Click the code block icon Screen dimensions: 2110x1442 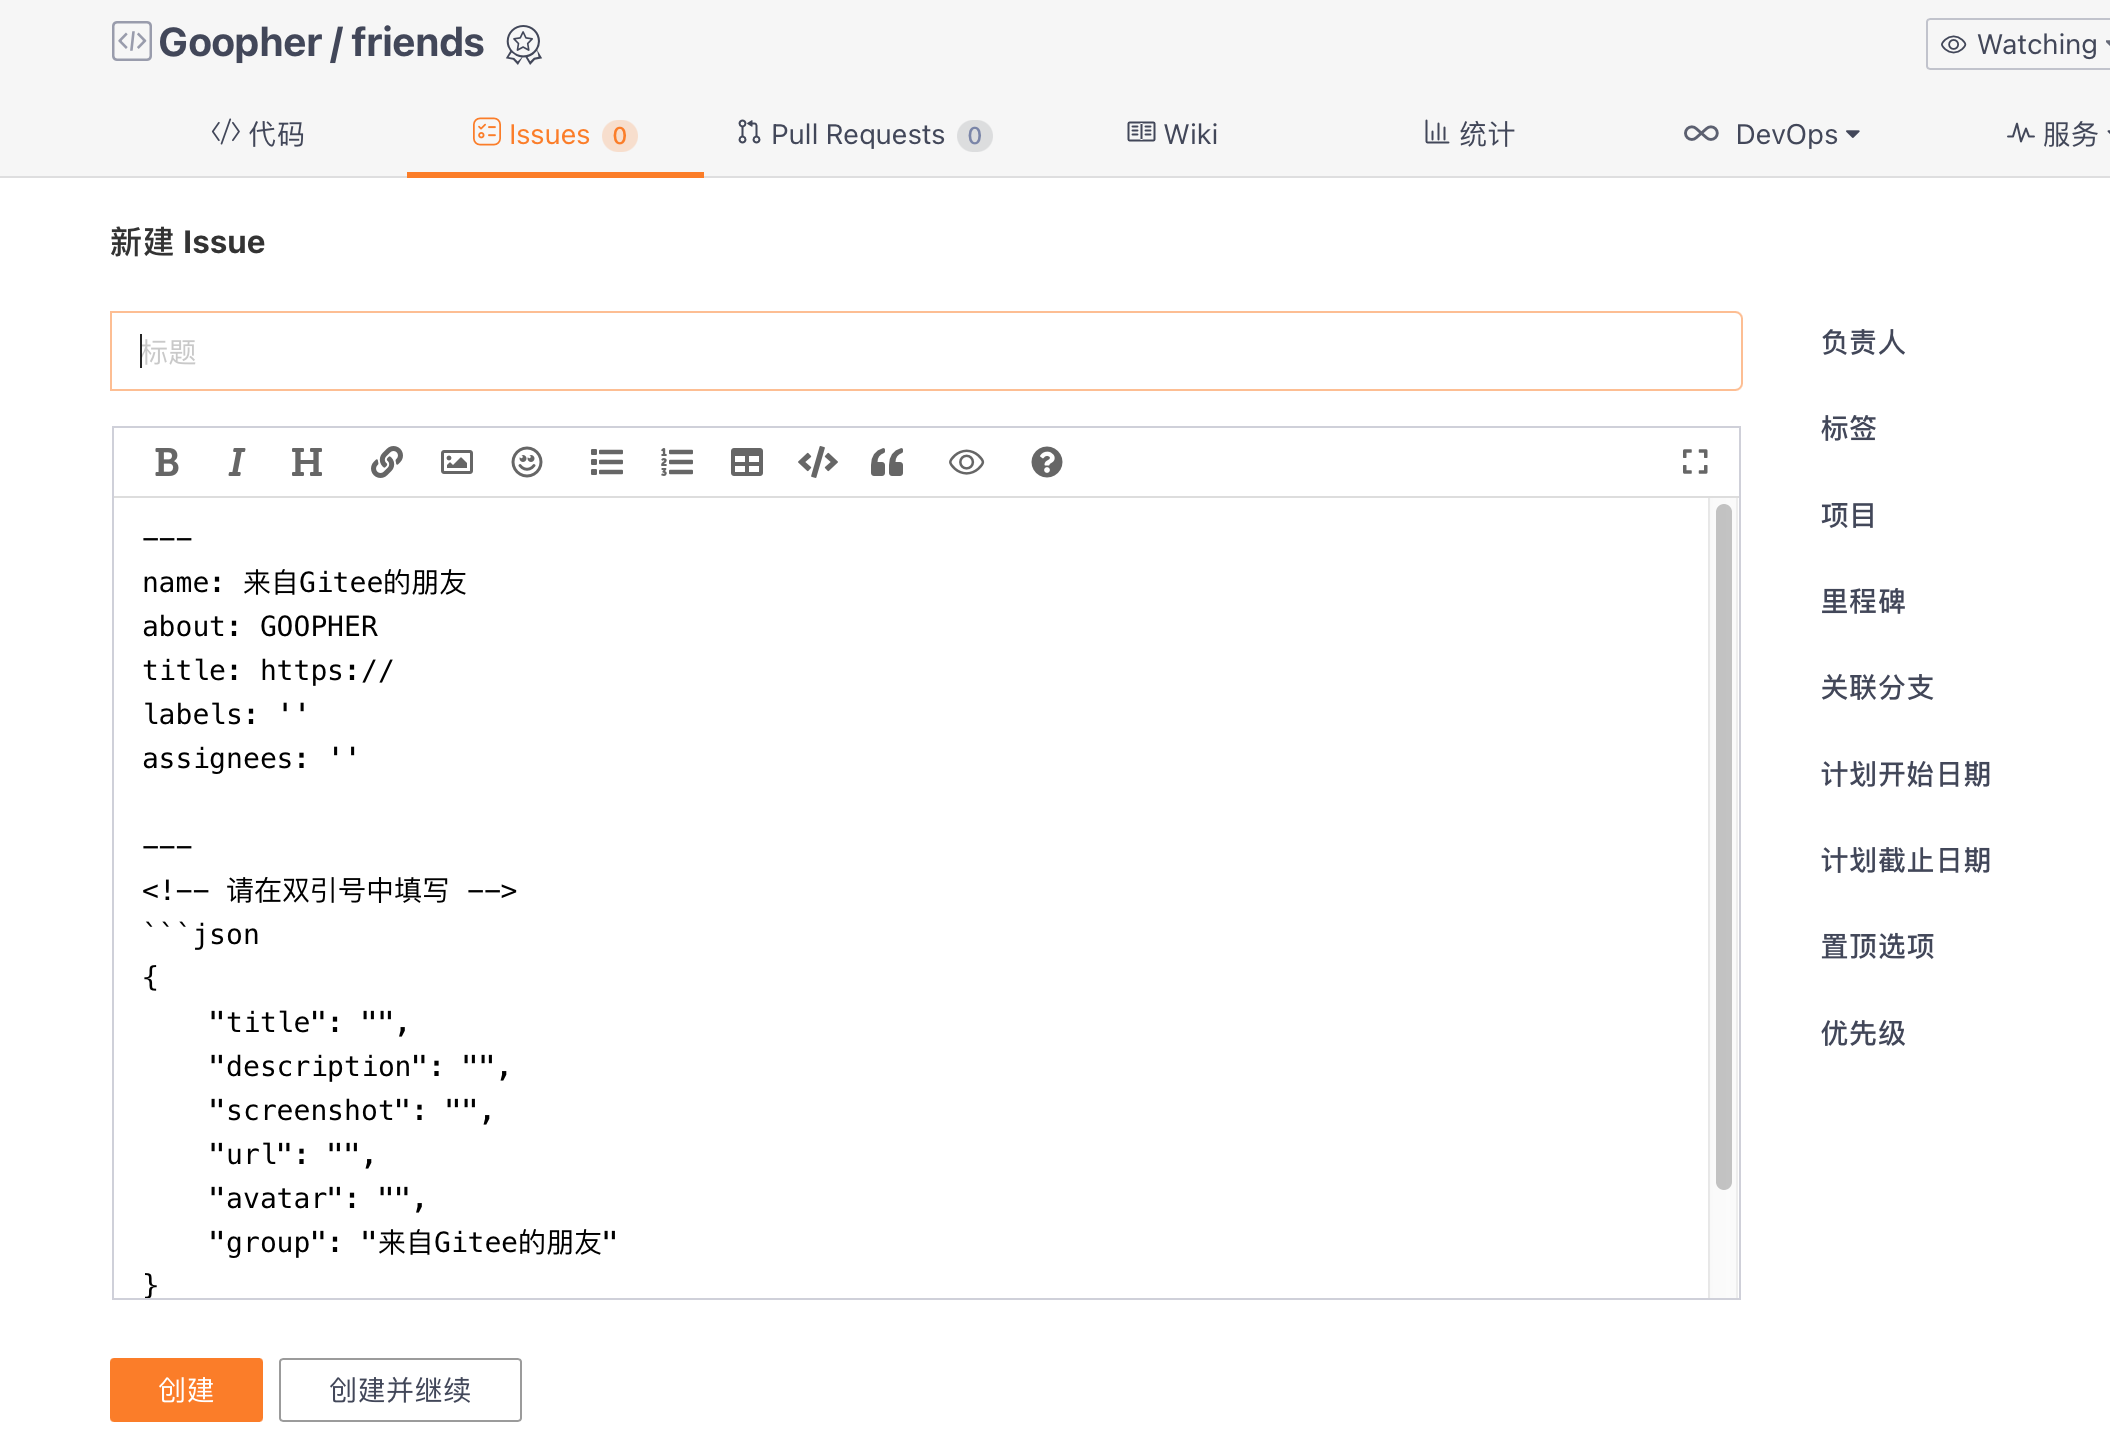pyautogui.click(x=818, y=464)
